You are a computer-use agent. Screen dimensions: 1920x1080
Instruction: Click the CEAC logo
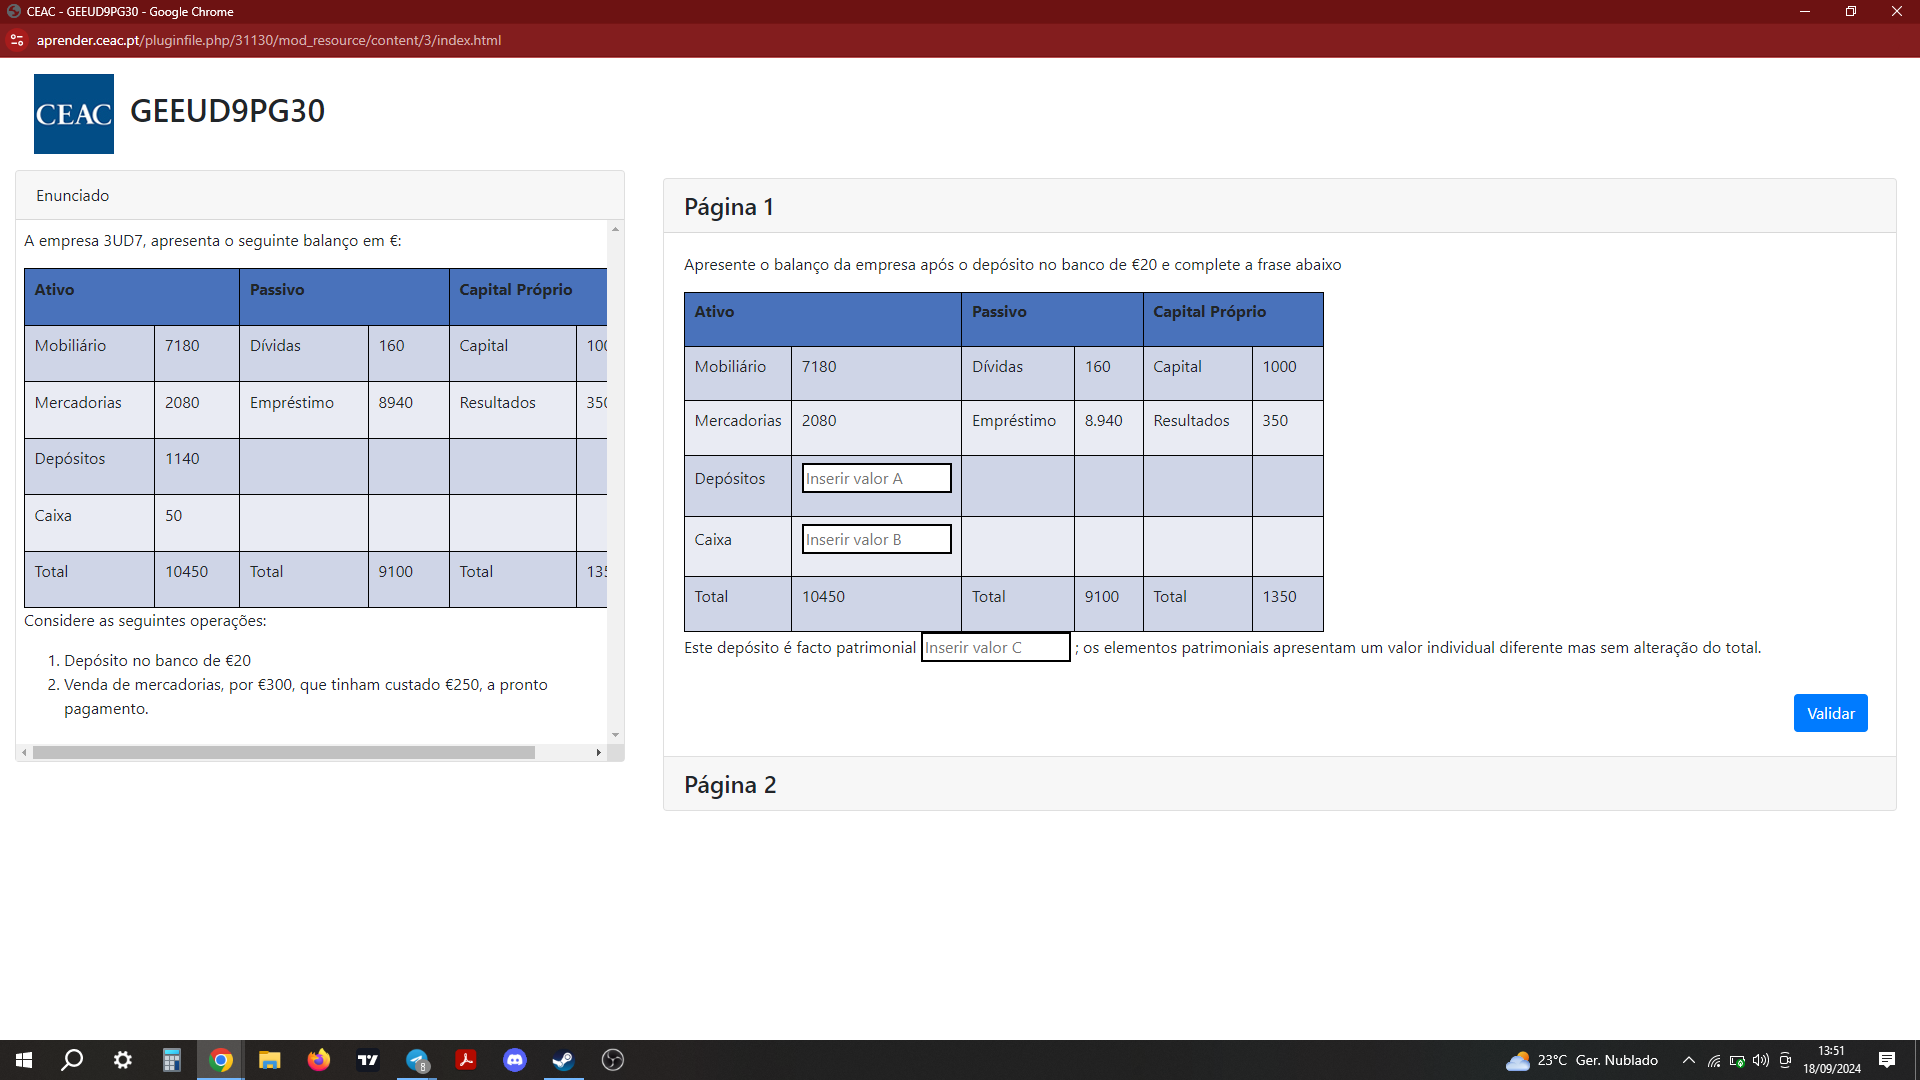pyautogui.click(x=74, y=114)
